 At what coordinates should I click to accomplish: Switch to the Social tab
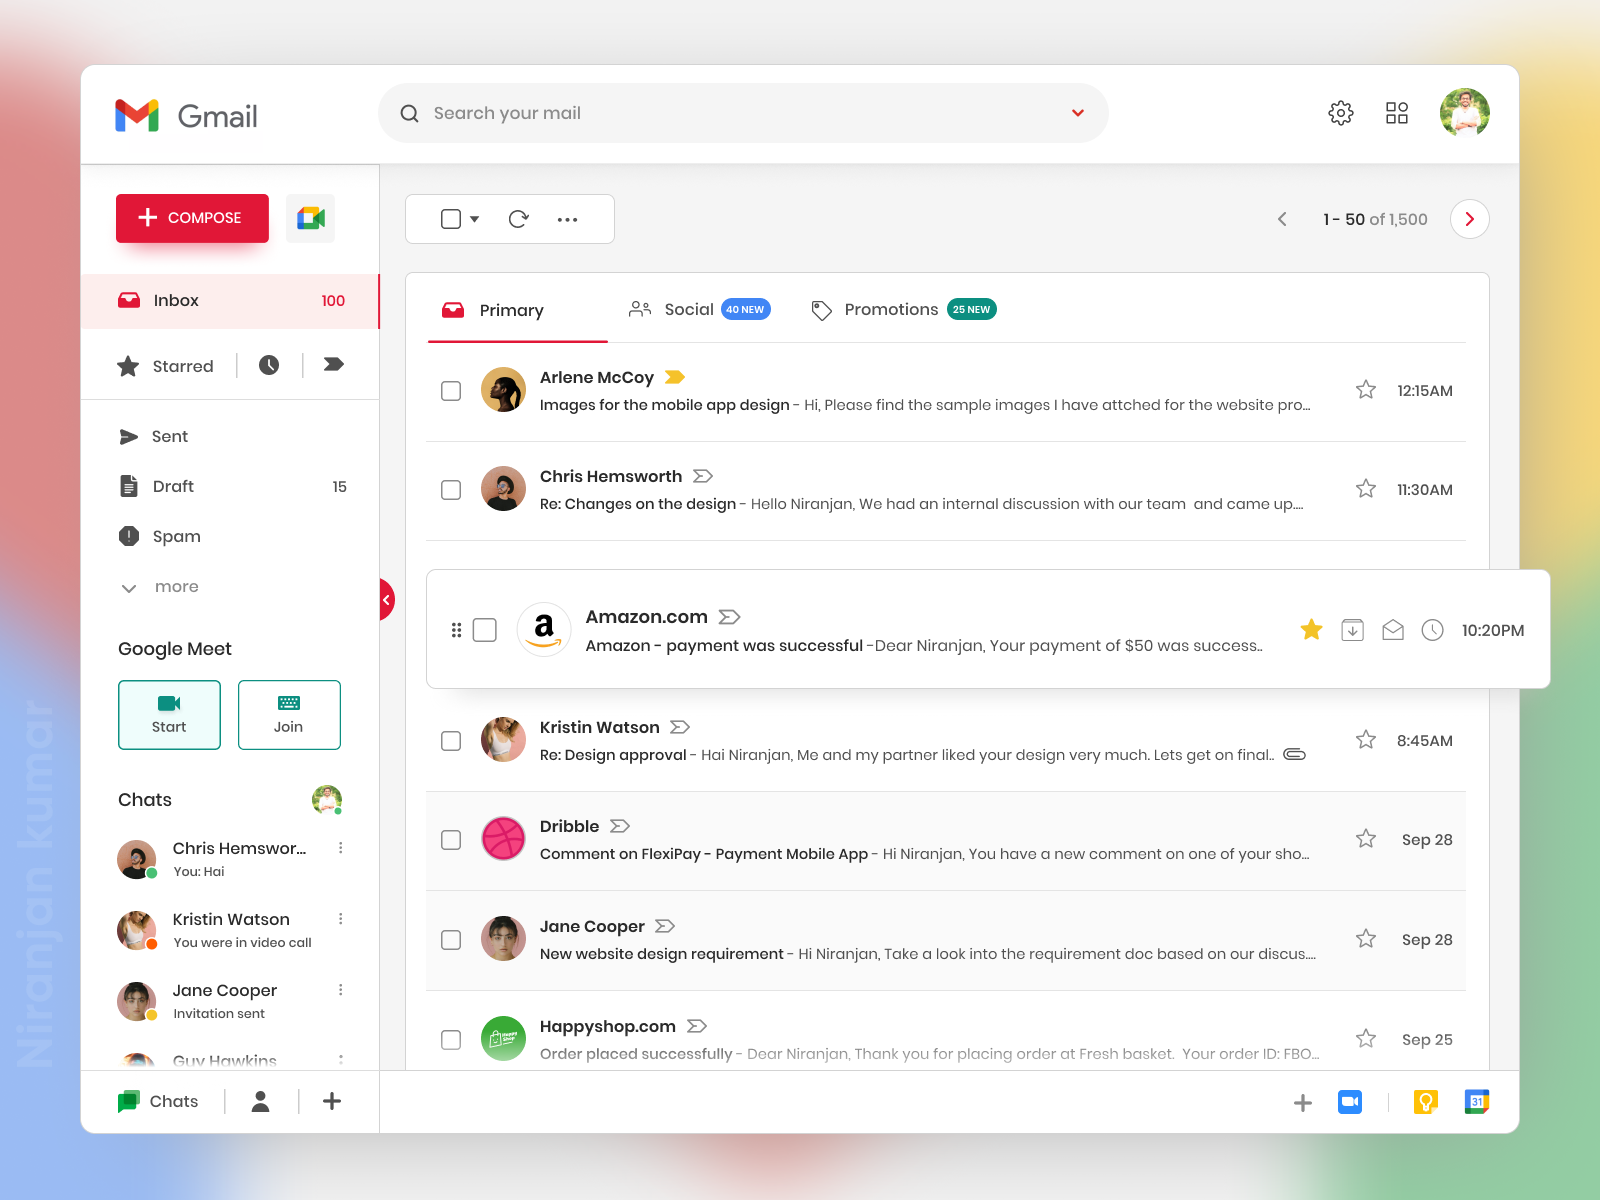[x=699, y=309]
